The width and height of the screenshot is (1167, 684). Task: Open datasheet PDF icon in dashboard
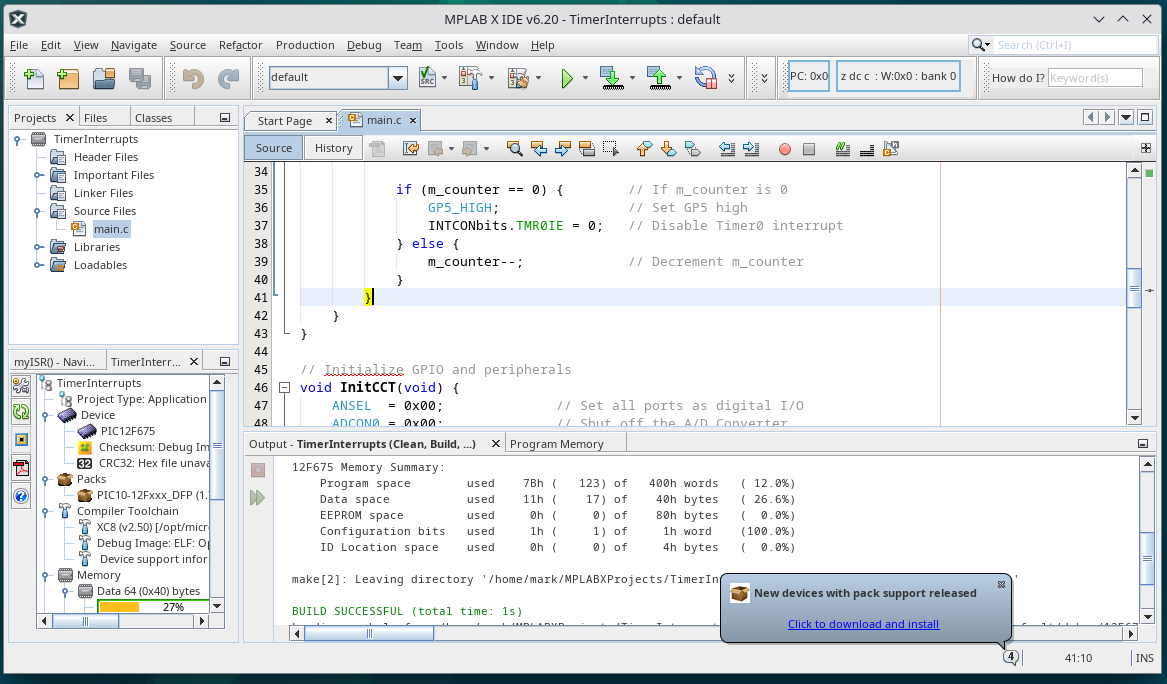coord(21,468)
